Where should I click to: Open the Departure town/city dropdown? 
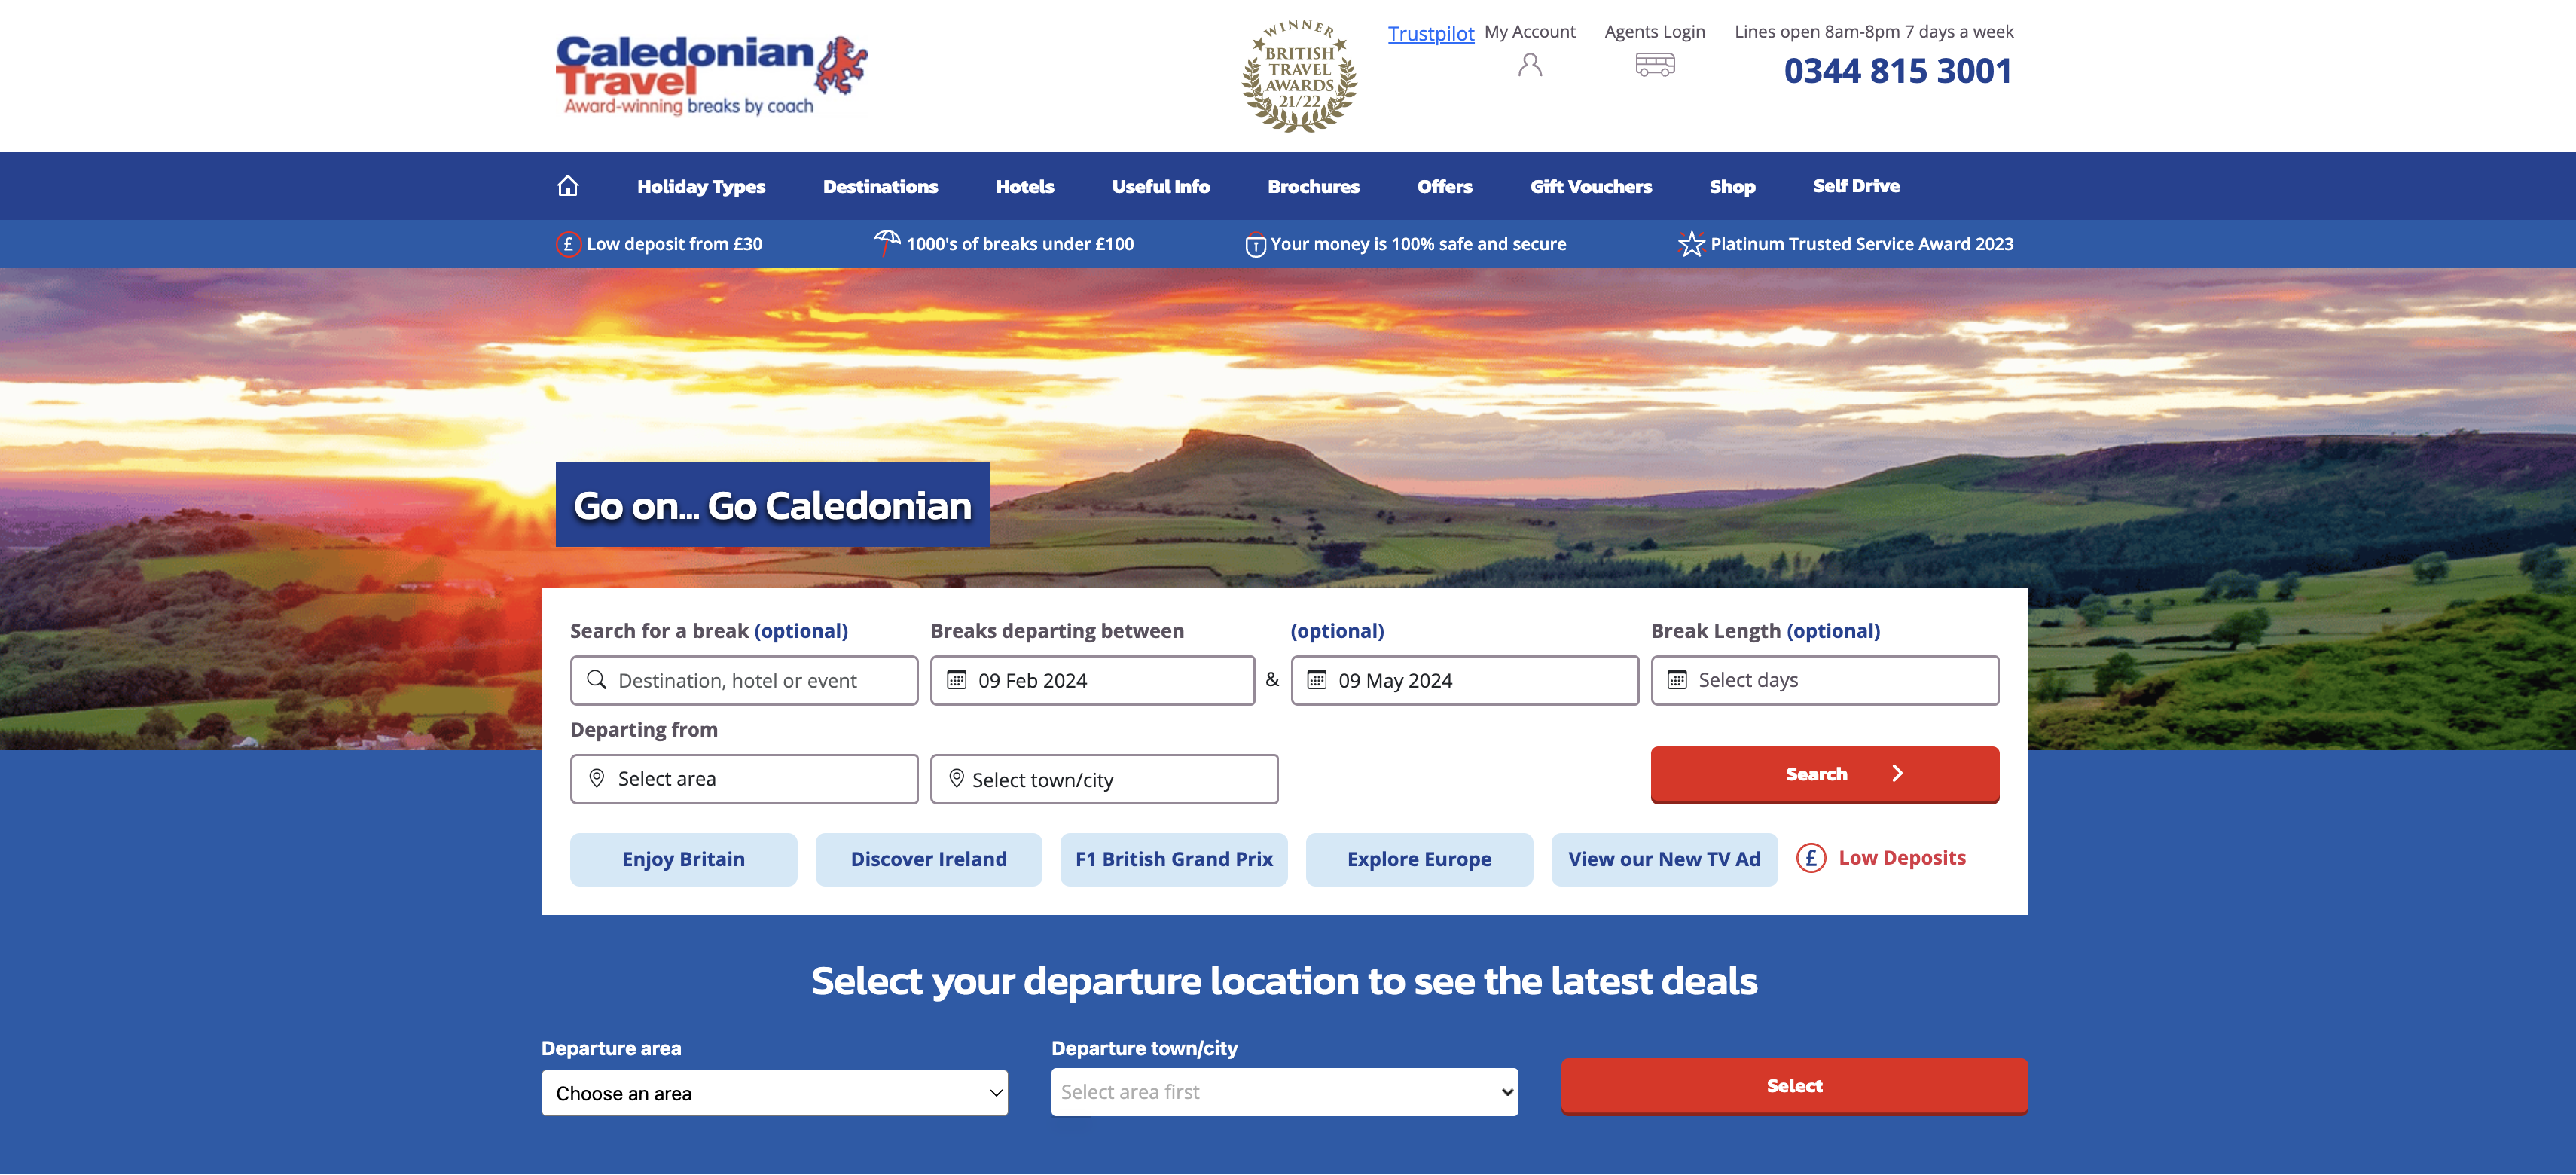pyautogui.click(x=1284, y=1091)
